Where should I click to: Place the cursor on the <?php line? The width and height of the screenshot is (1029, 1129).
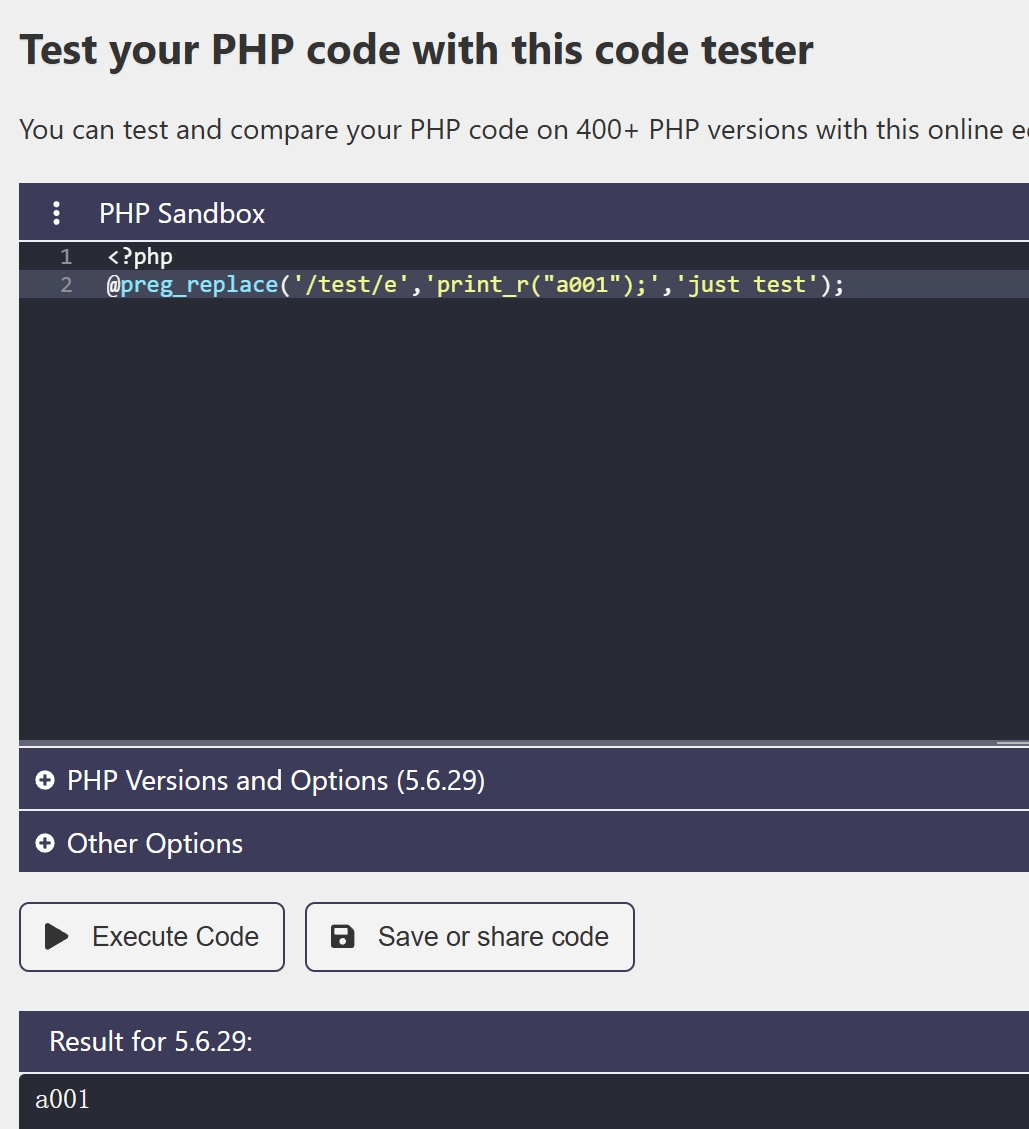tap(140, 257)
